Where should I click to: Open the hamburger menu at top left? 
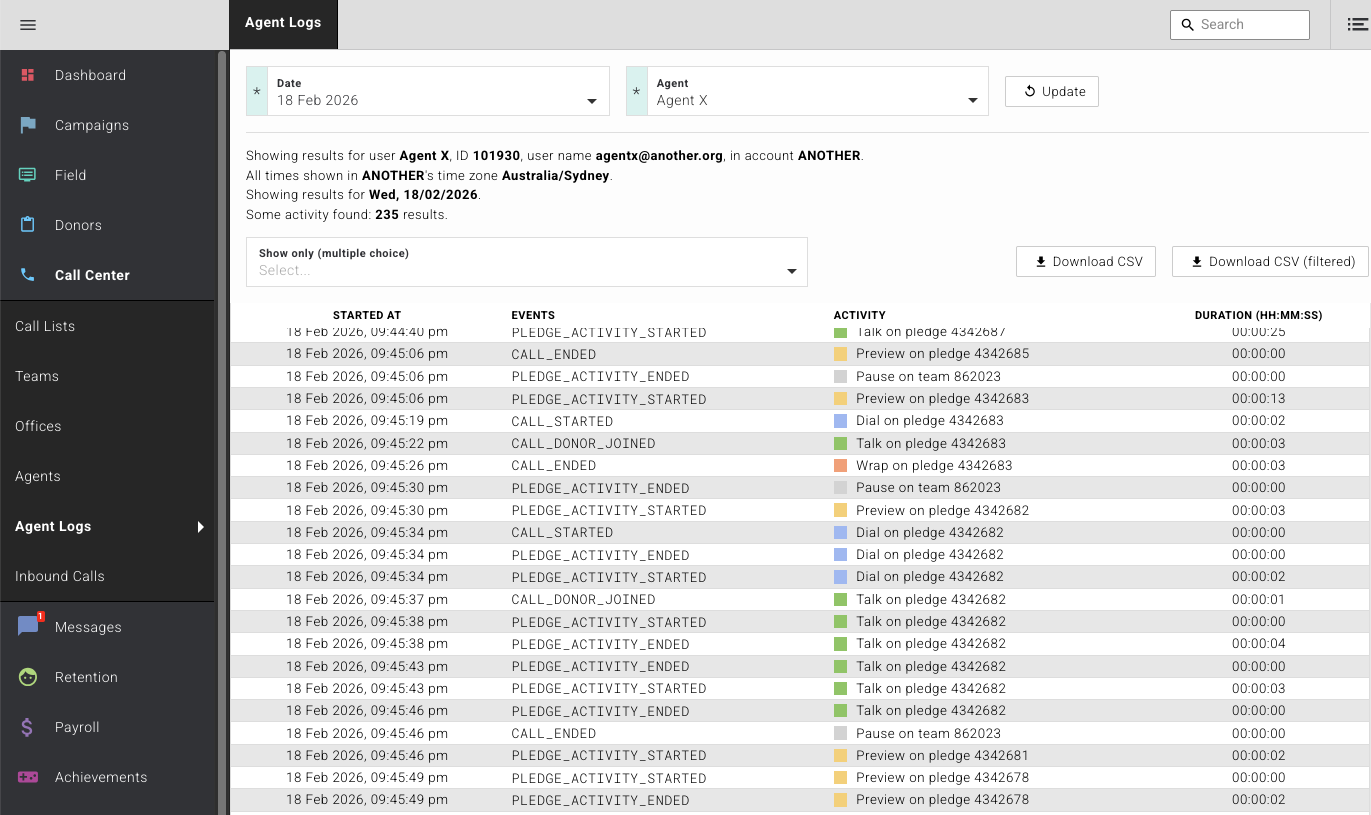pos(27,25)
